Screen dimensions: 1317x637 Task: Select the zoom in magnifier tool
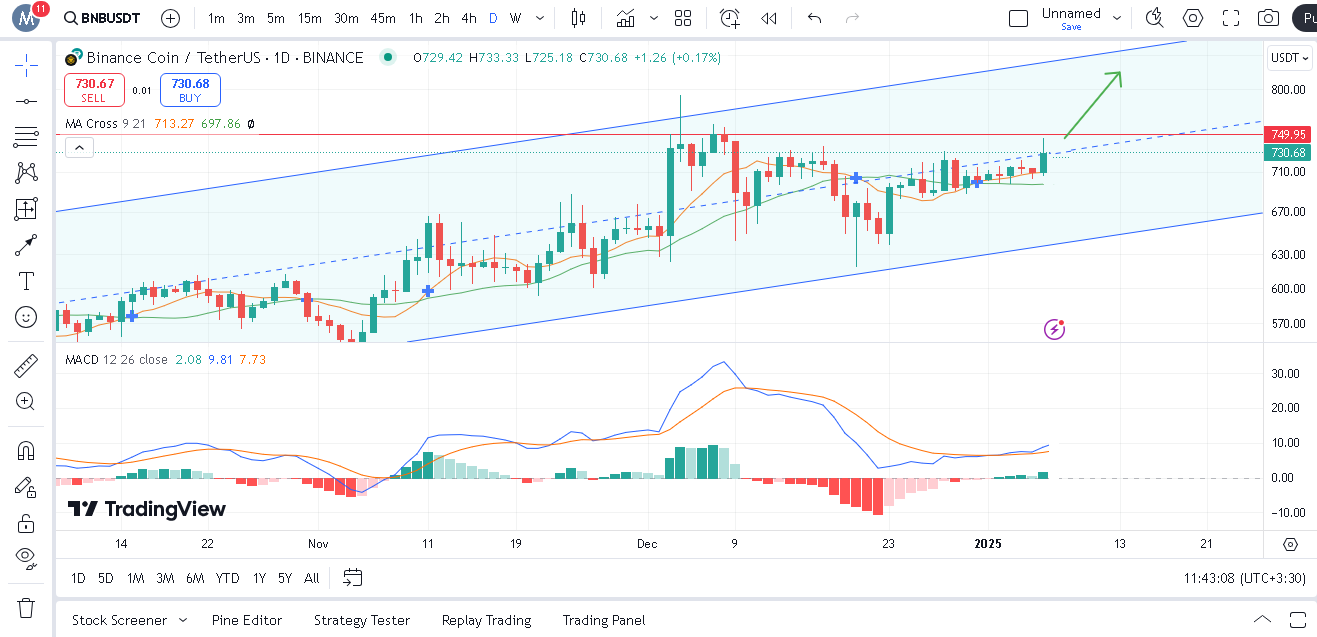pyautogui.click(x=26, y=402)
